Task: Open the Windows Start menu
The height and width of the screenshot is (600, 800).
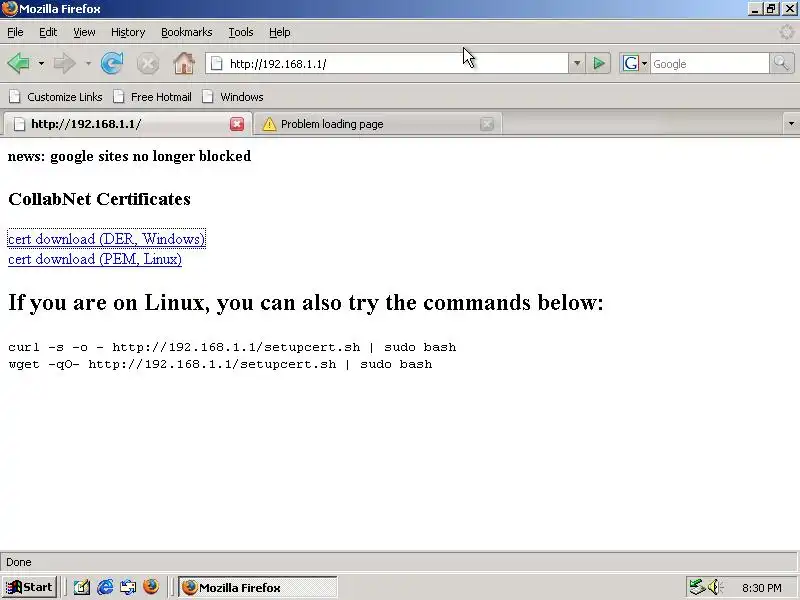Action: (29, 587)
